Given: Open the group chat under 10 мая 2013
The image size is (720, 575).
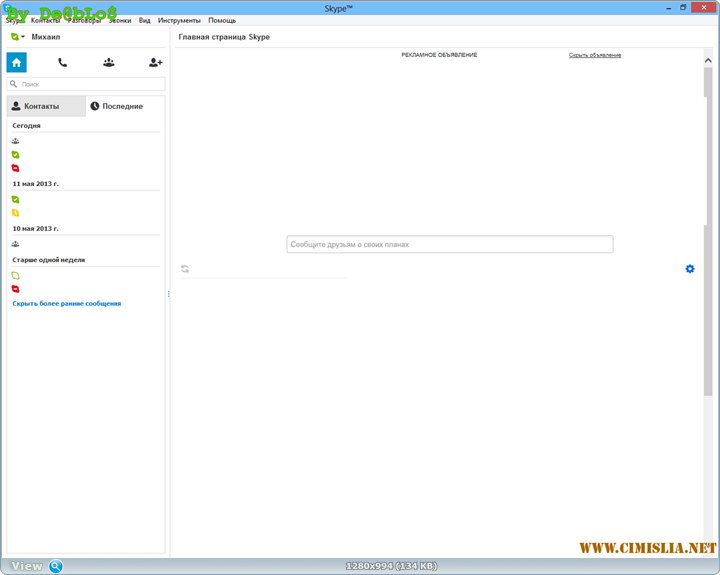Looking at the screenshot, I should 15,244.
